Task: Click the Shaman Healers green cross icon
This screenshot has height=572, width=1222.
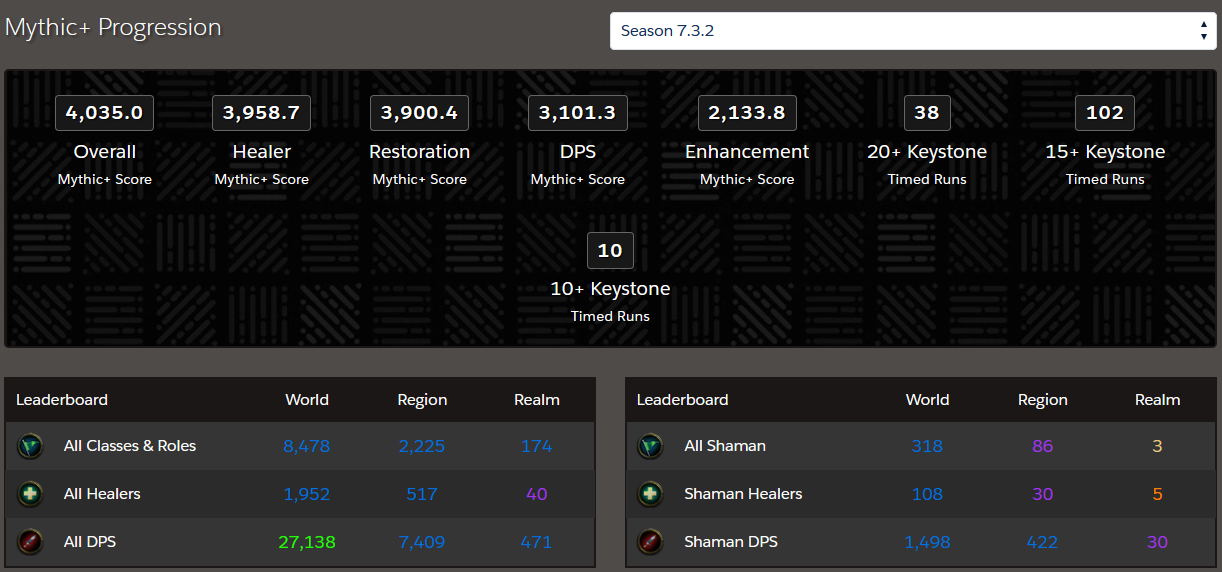Action: pos(651,494)
